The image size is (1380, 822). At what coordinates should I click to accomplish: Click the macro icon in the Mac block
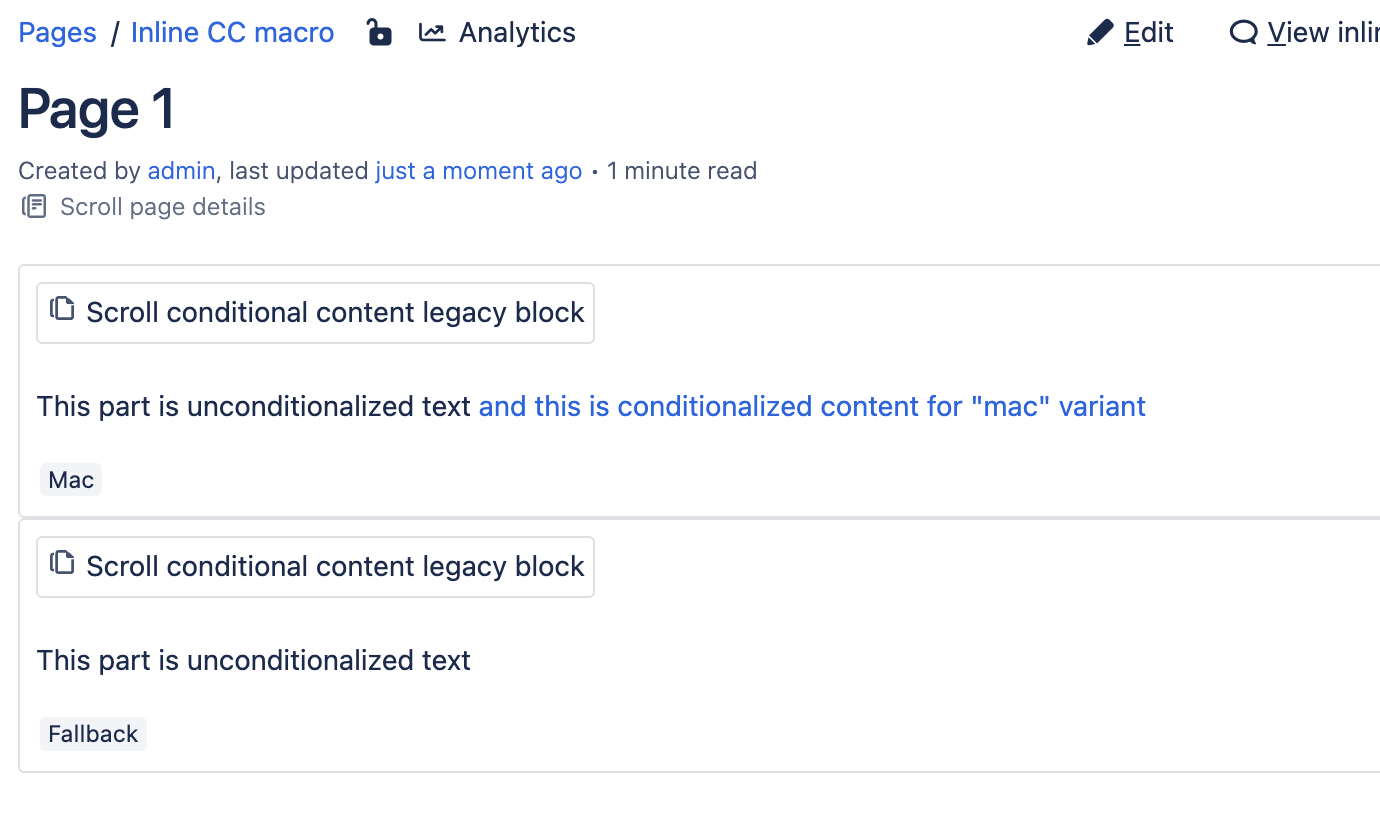pos(63,309)
